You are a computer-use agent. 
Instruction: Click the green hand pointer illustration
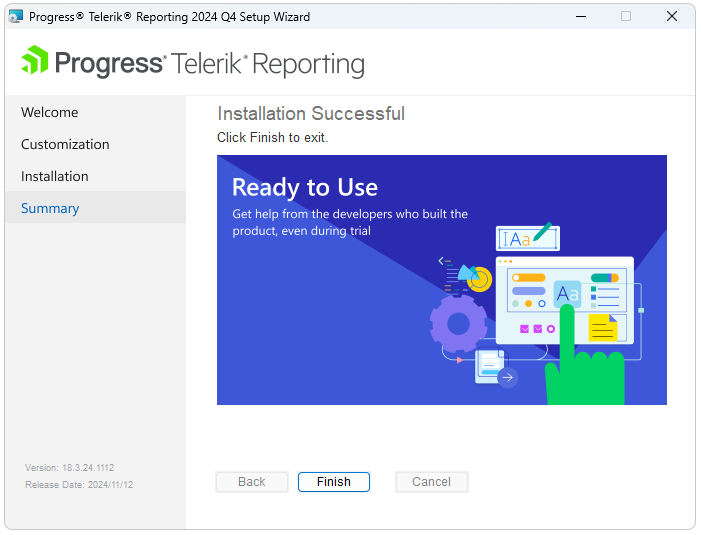[x=585, y=356]
